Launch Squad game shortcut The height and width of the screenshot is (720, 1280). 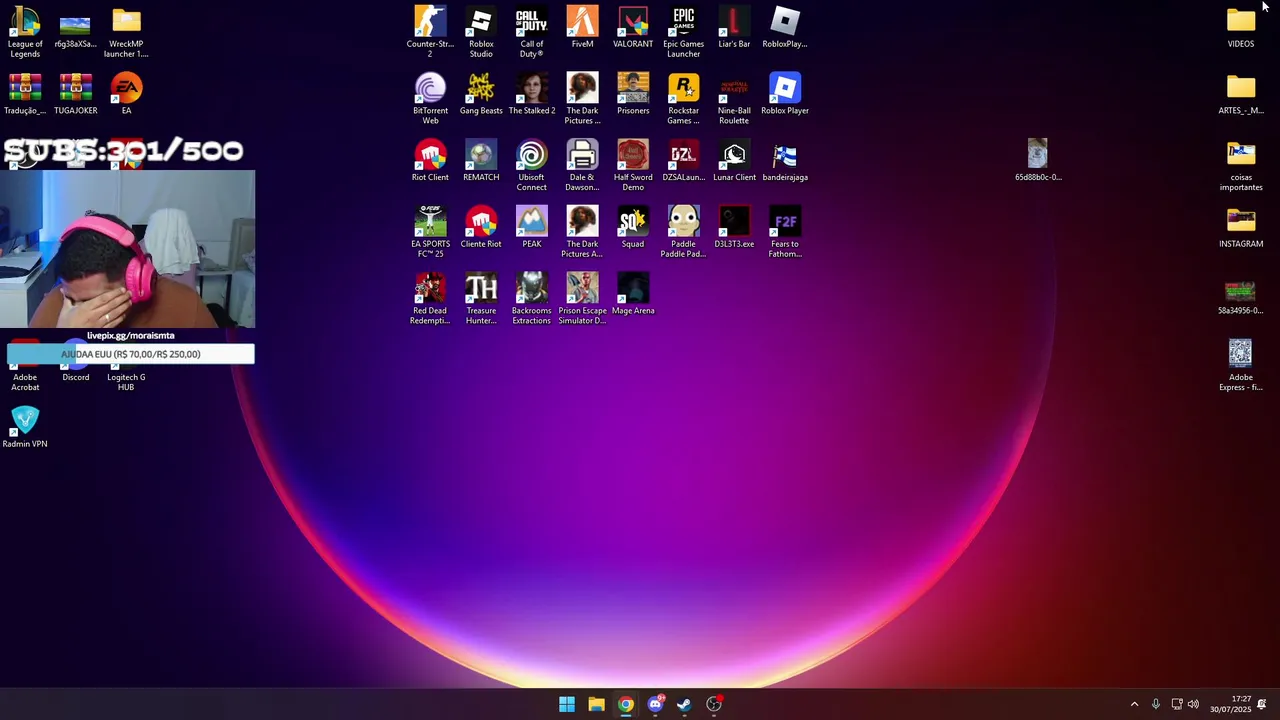(x=633, y=227)
